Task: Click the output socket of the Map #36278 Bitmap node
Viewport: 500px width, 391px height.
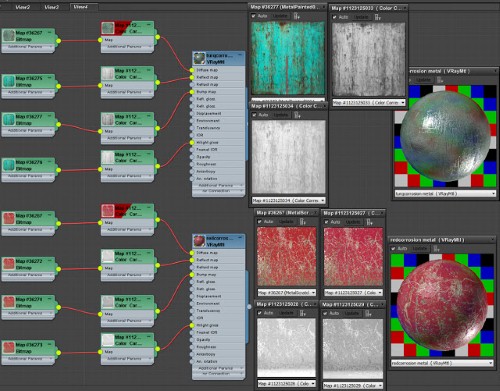Action: pyautogui.click(x=59, y=170)
